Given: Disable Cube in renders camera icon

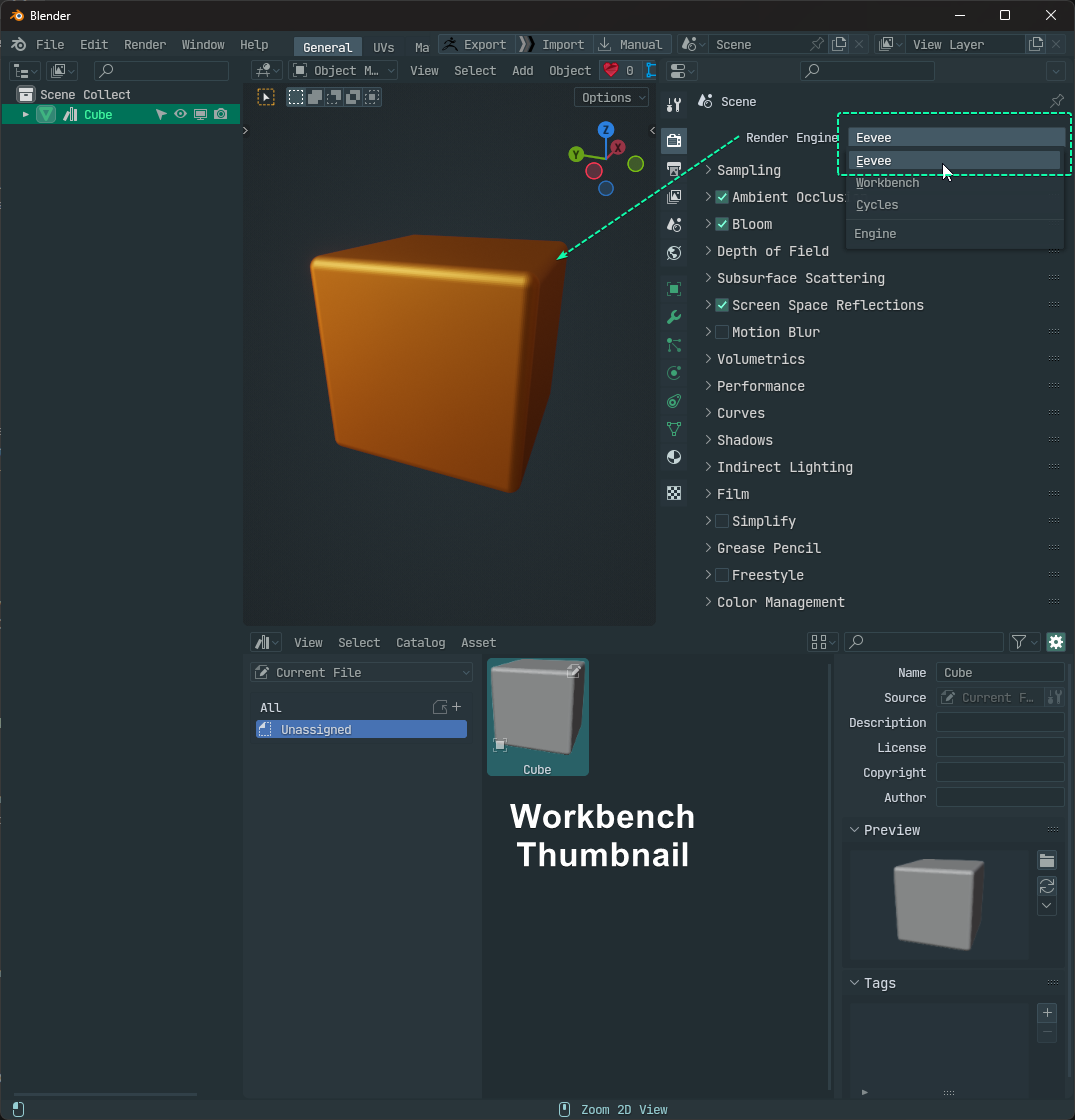Looking at the screenshot, I should pyautogui.click(x=221, y=114).
